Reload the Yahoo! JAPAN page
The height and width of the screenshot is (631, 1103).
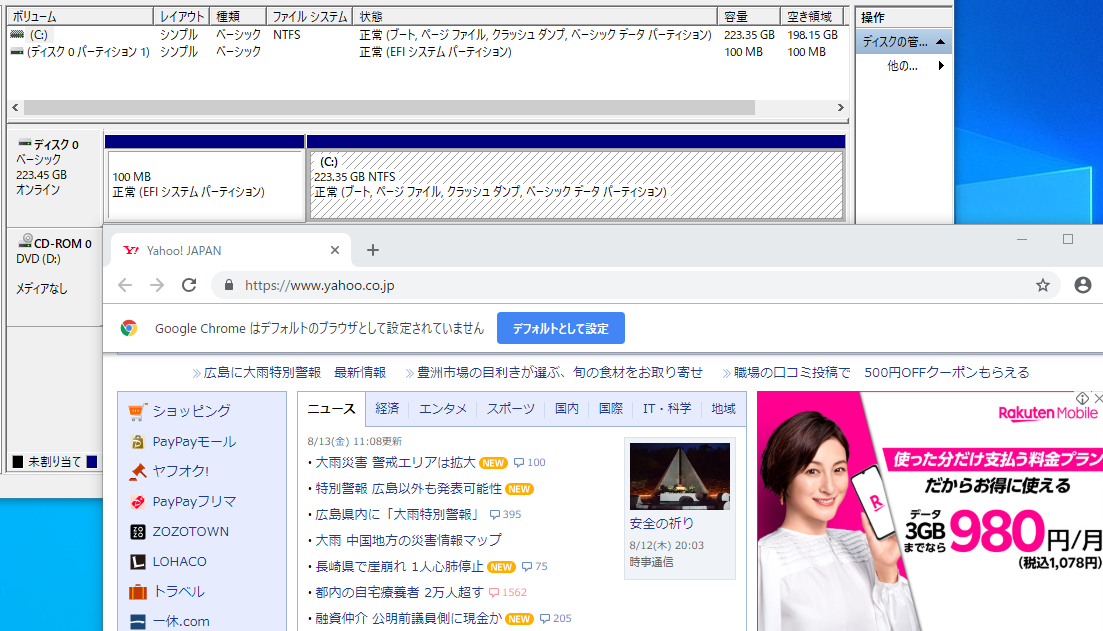(189, 285)
